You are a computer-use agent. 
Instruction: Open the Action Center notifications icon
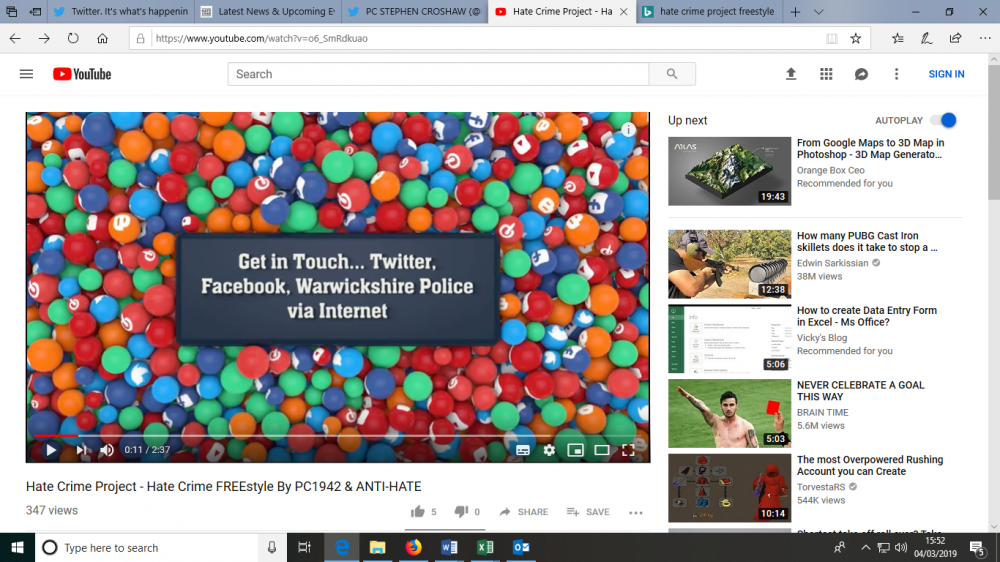(x=977, y=547)
